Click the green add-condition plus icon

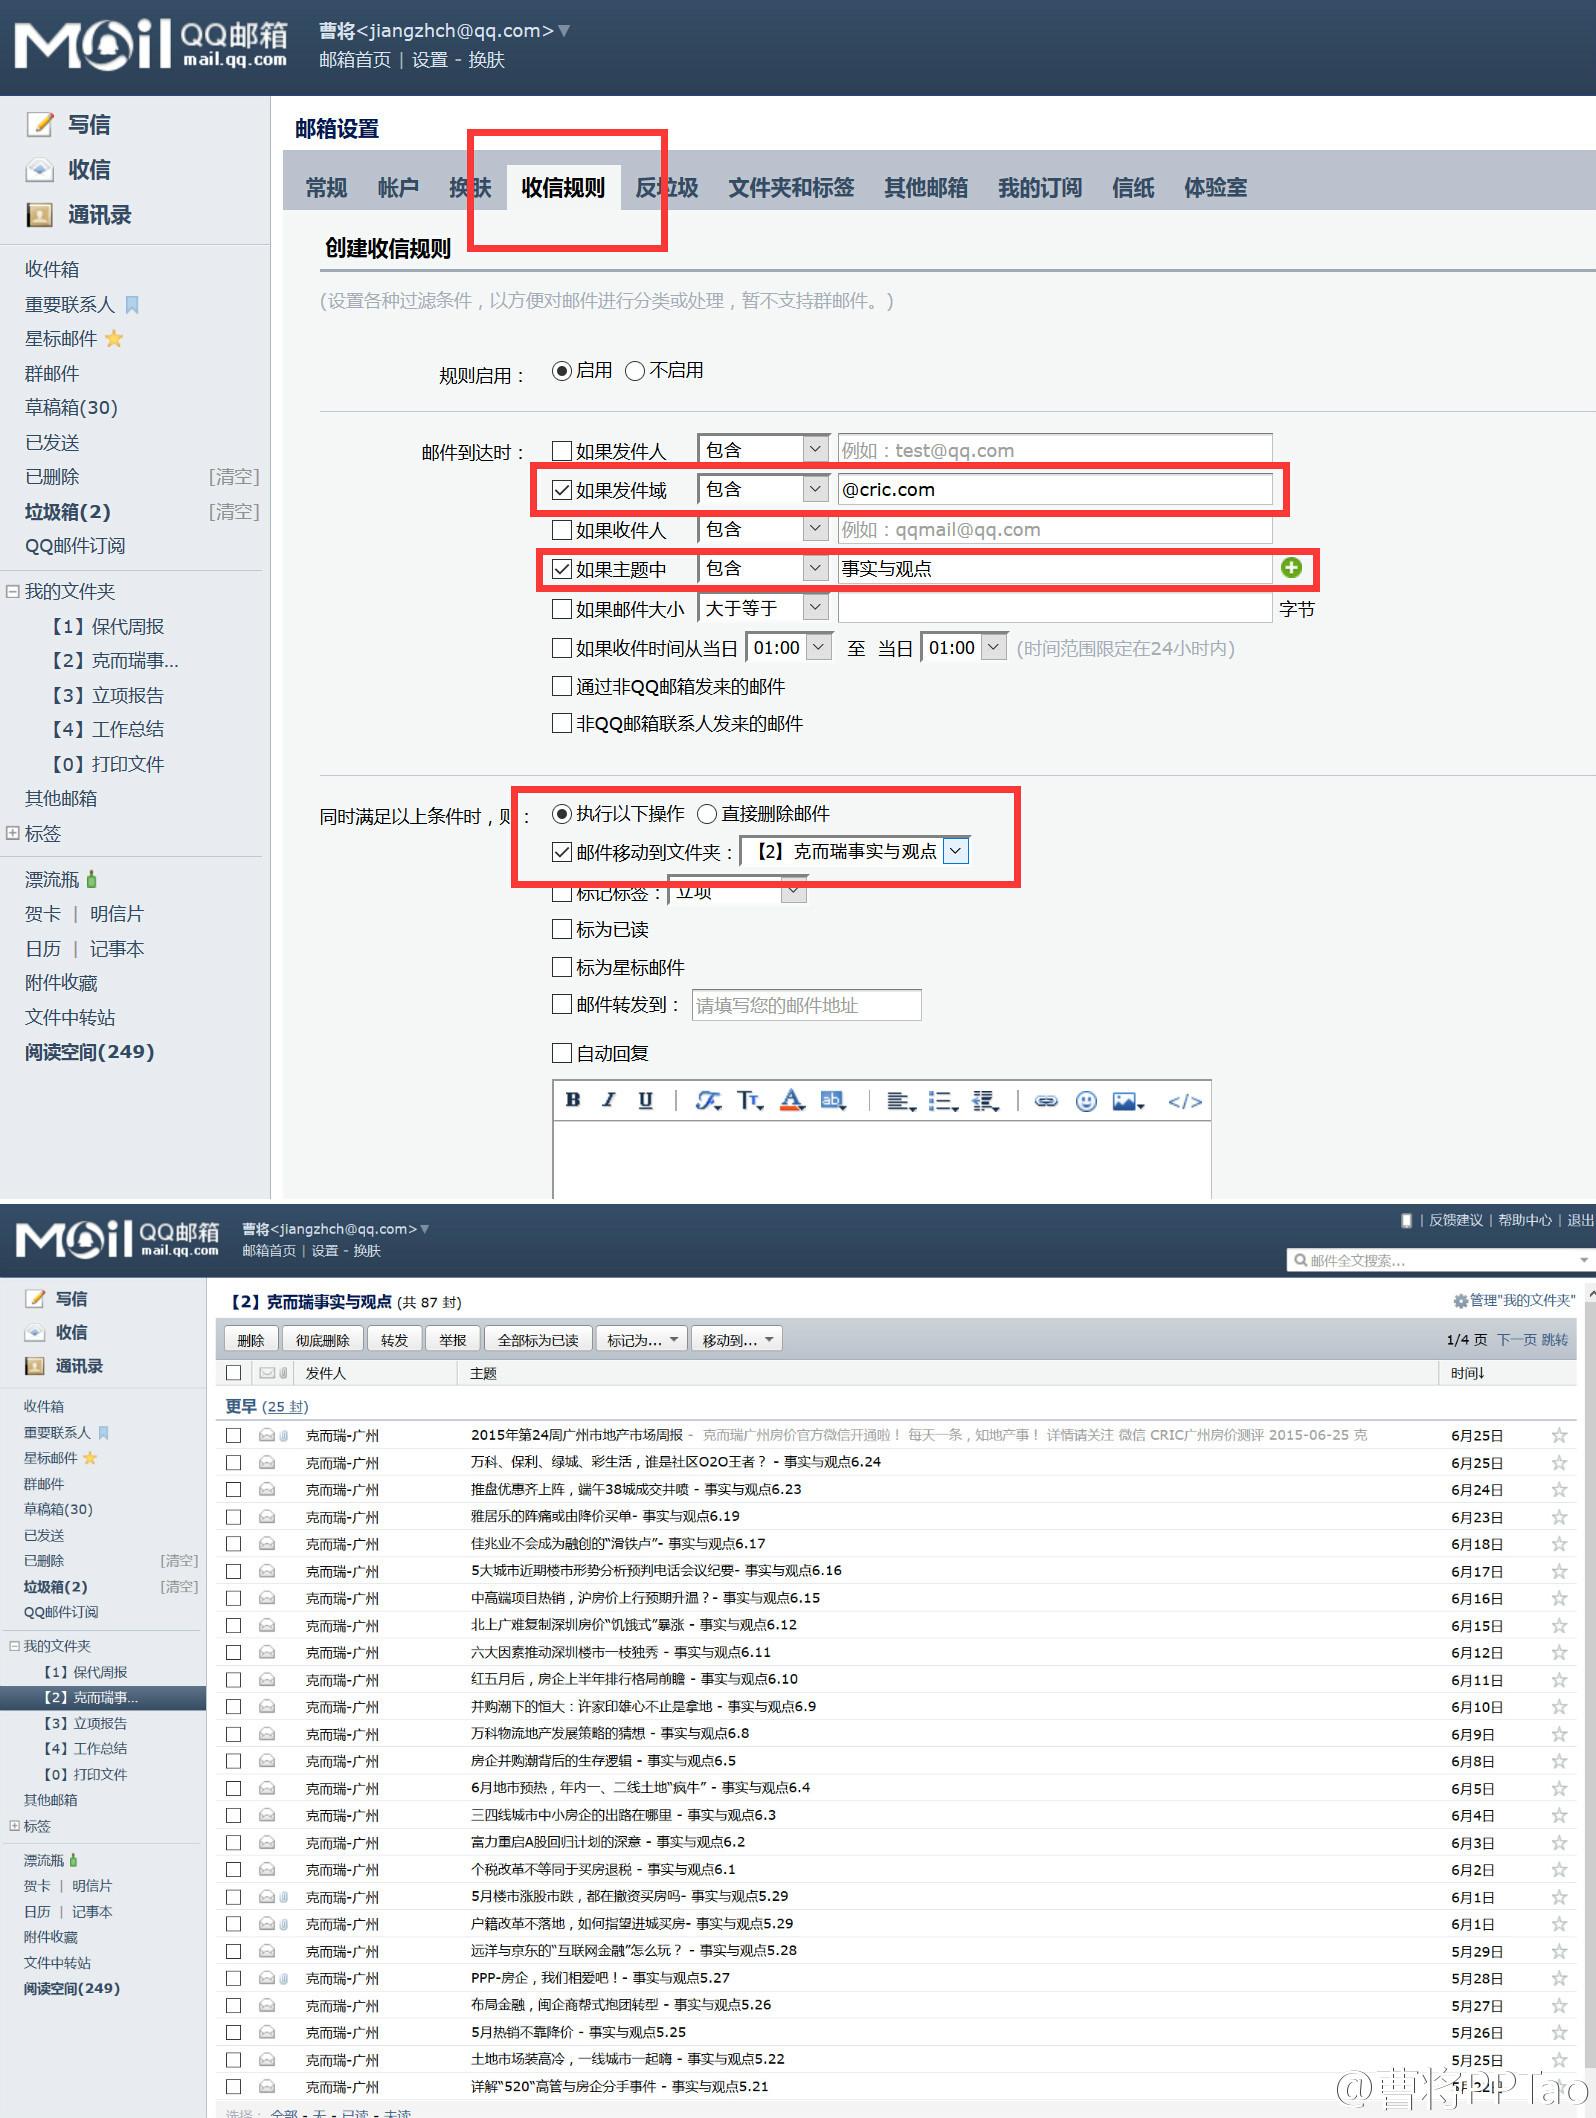click(x=1291, y=568)
